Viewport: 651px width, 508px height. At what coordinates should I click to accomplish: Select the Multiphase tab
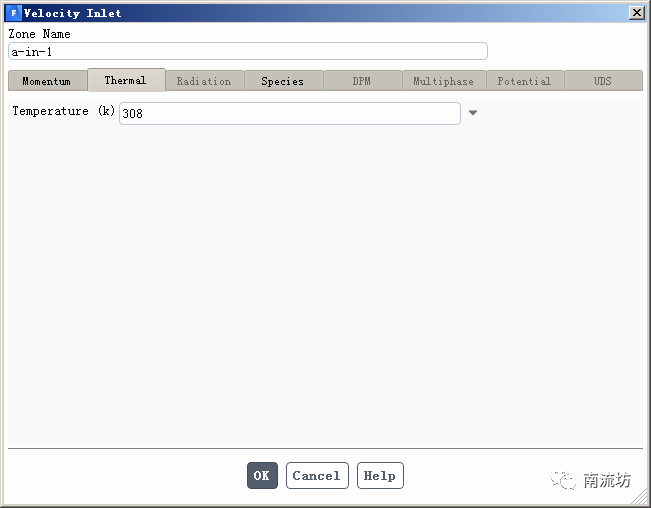pos(444,81)
